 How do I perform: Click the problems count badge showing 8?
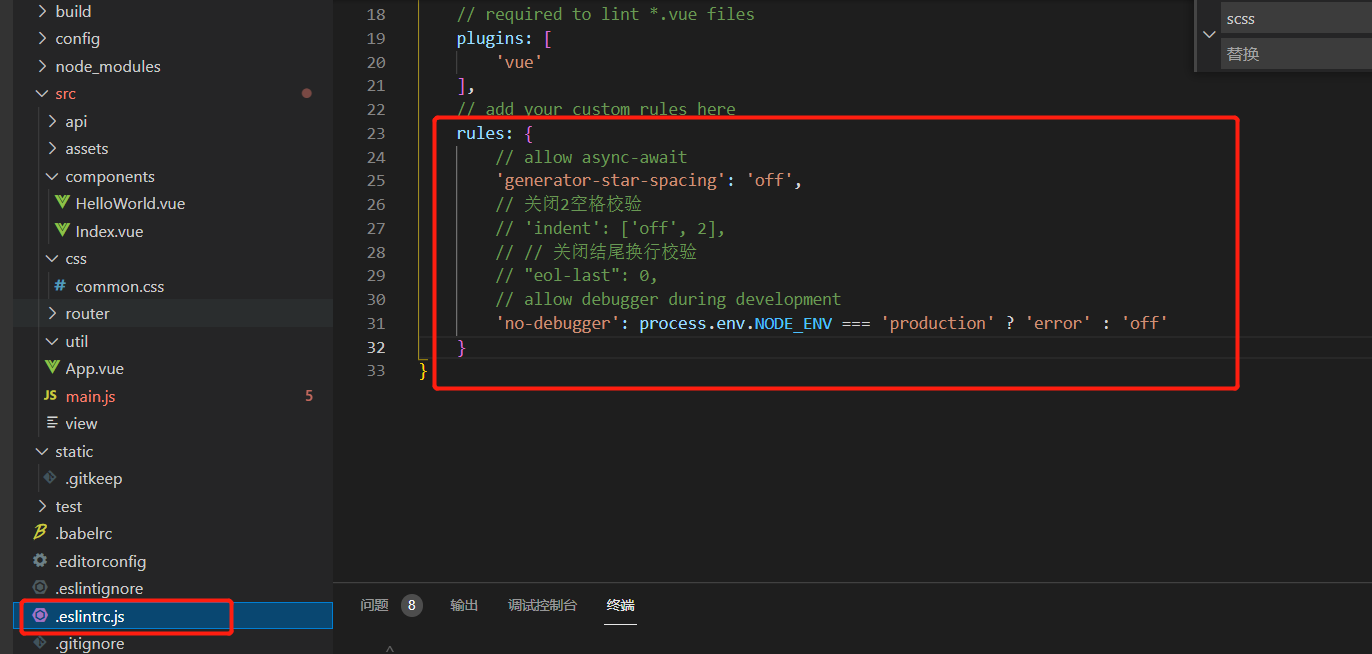(x=411, y=604)
